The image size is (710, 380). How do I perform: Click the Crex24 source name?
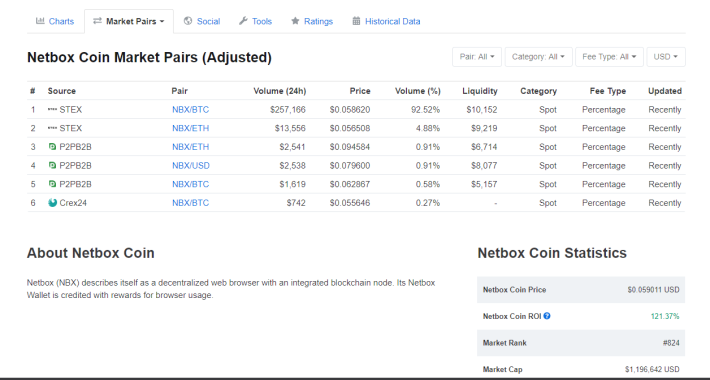pyautogui.click(x=73, y=202)
